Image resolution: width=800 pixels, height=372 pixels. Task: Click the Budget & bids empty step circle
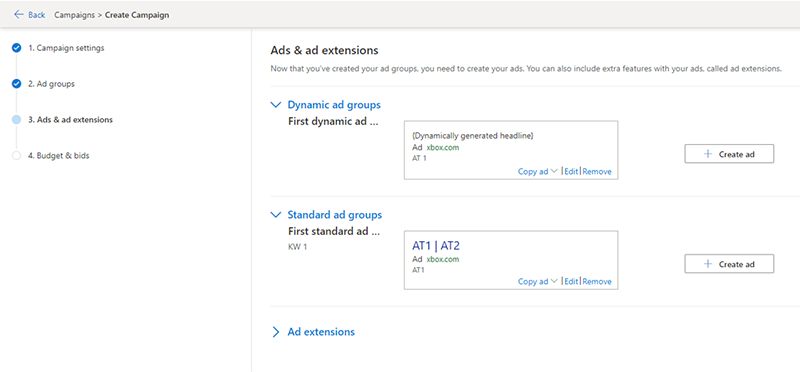[16, 156]
